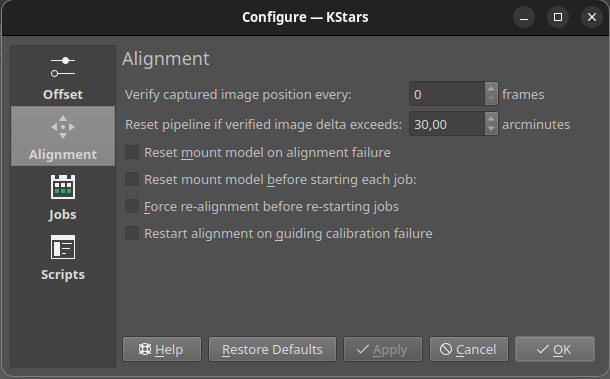Open the Scripts page icon
The width and height of the screenshot is (610, 379).
[x=63, y=247]
